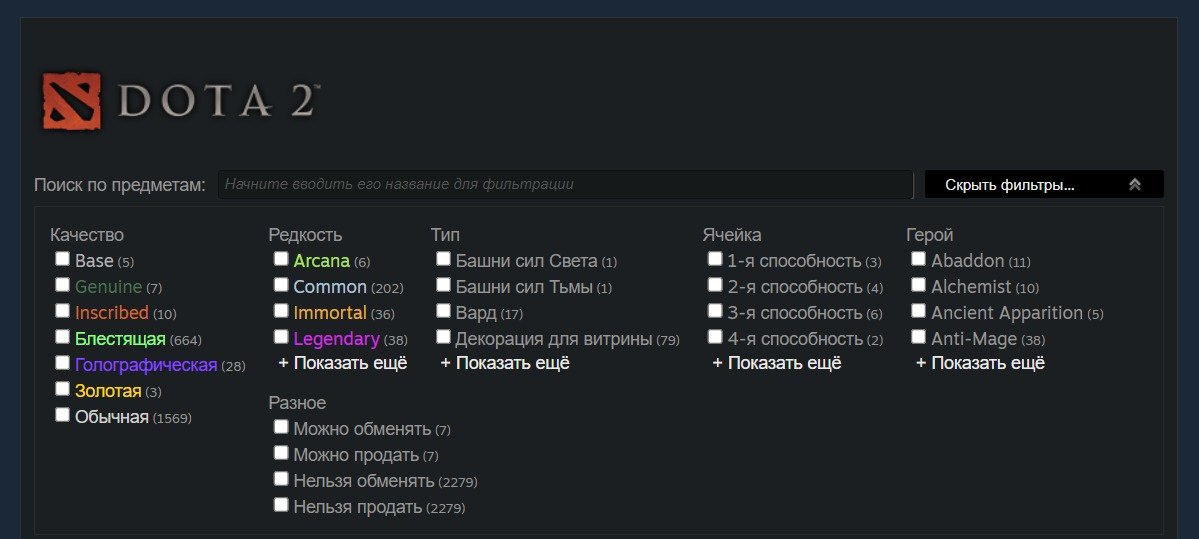Expand more options under Герой
The height and width of the screenshot is (539, 1199).
click(x=980, y=363)
